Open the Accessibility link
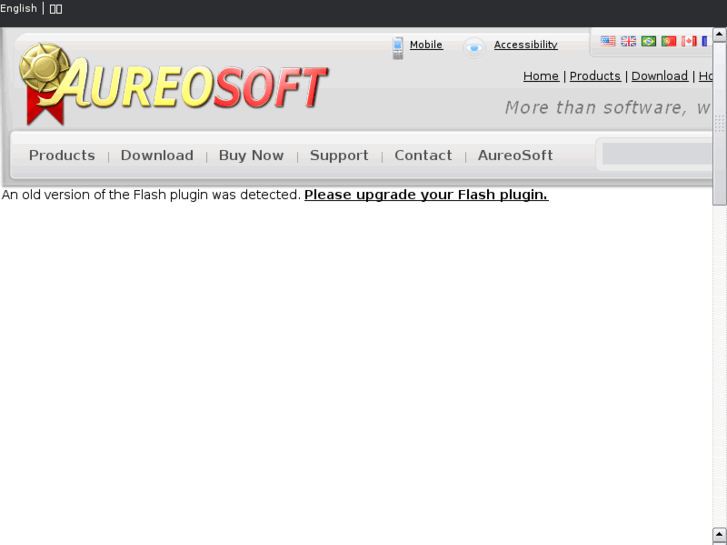Image resolution: width=727 pixels, height=545 pixels. pos(525,45)
